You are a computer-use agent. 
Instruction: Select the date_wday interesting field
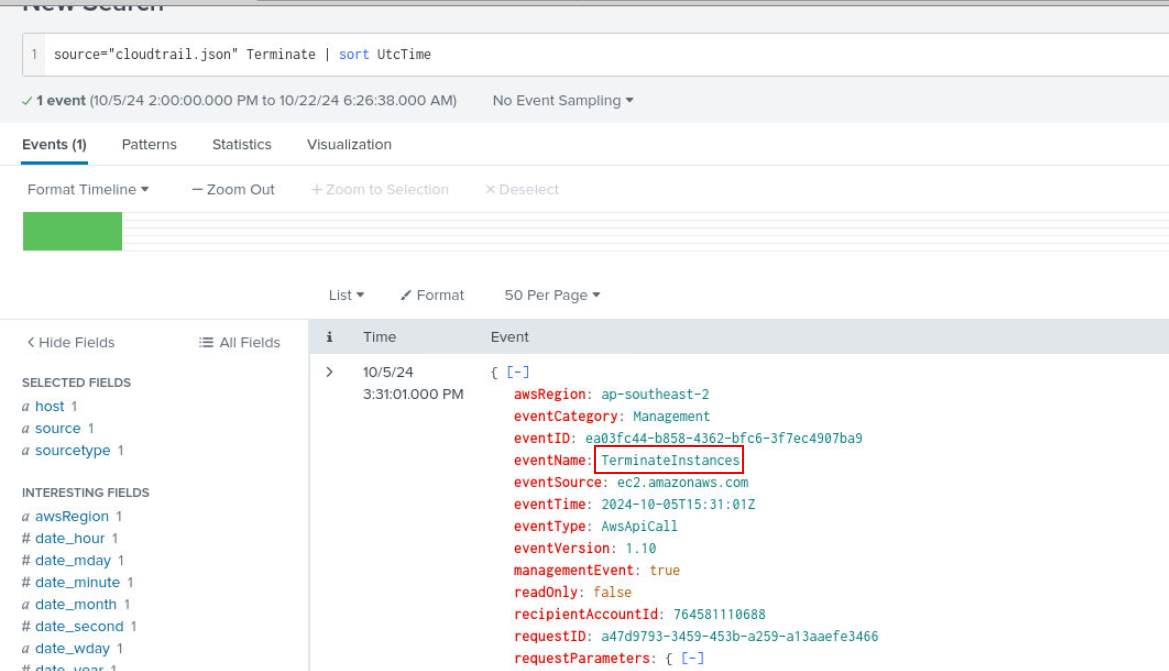coord(72,649)
